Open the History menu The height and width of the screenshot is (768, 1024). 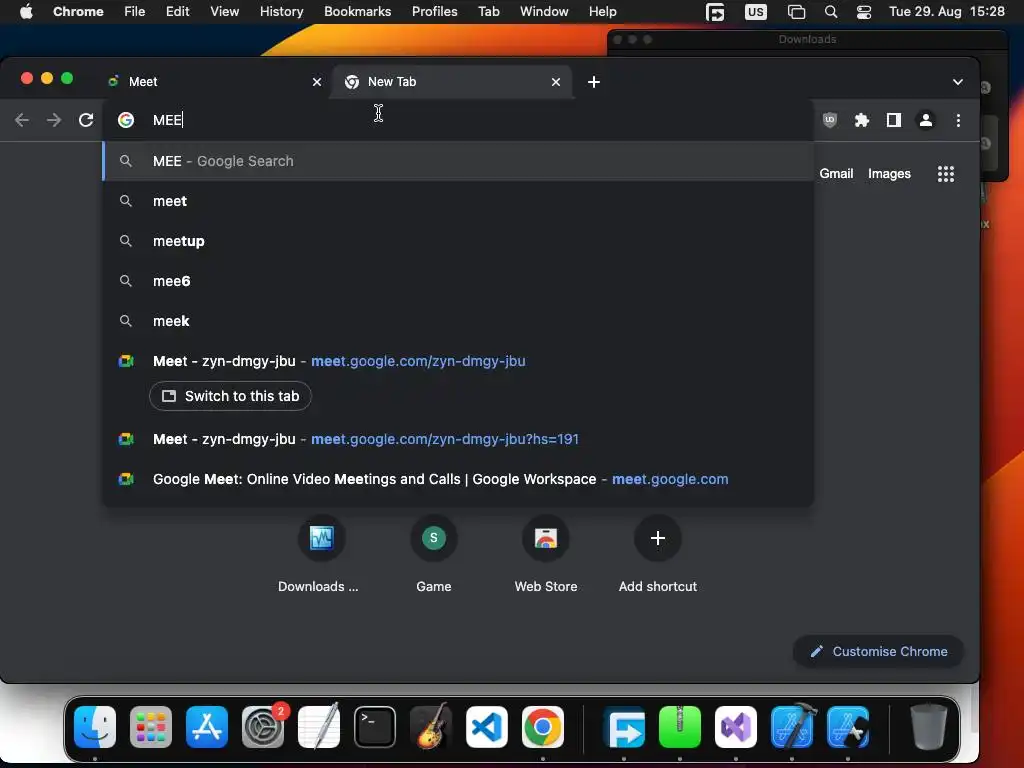pyautogui.click(x=281, y=12)
